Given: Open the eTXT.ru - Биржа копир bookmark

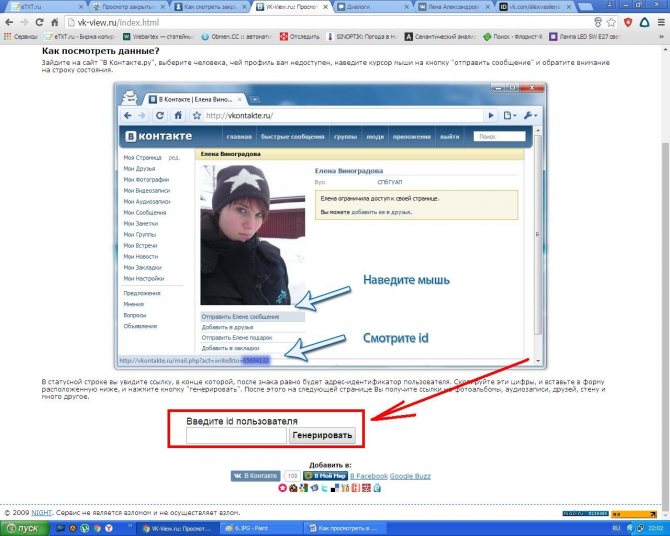Looking at the screenshot, I should (x=79, y=37).
